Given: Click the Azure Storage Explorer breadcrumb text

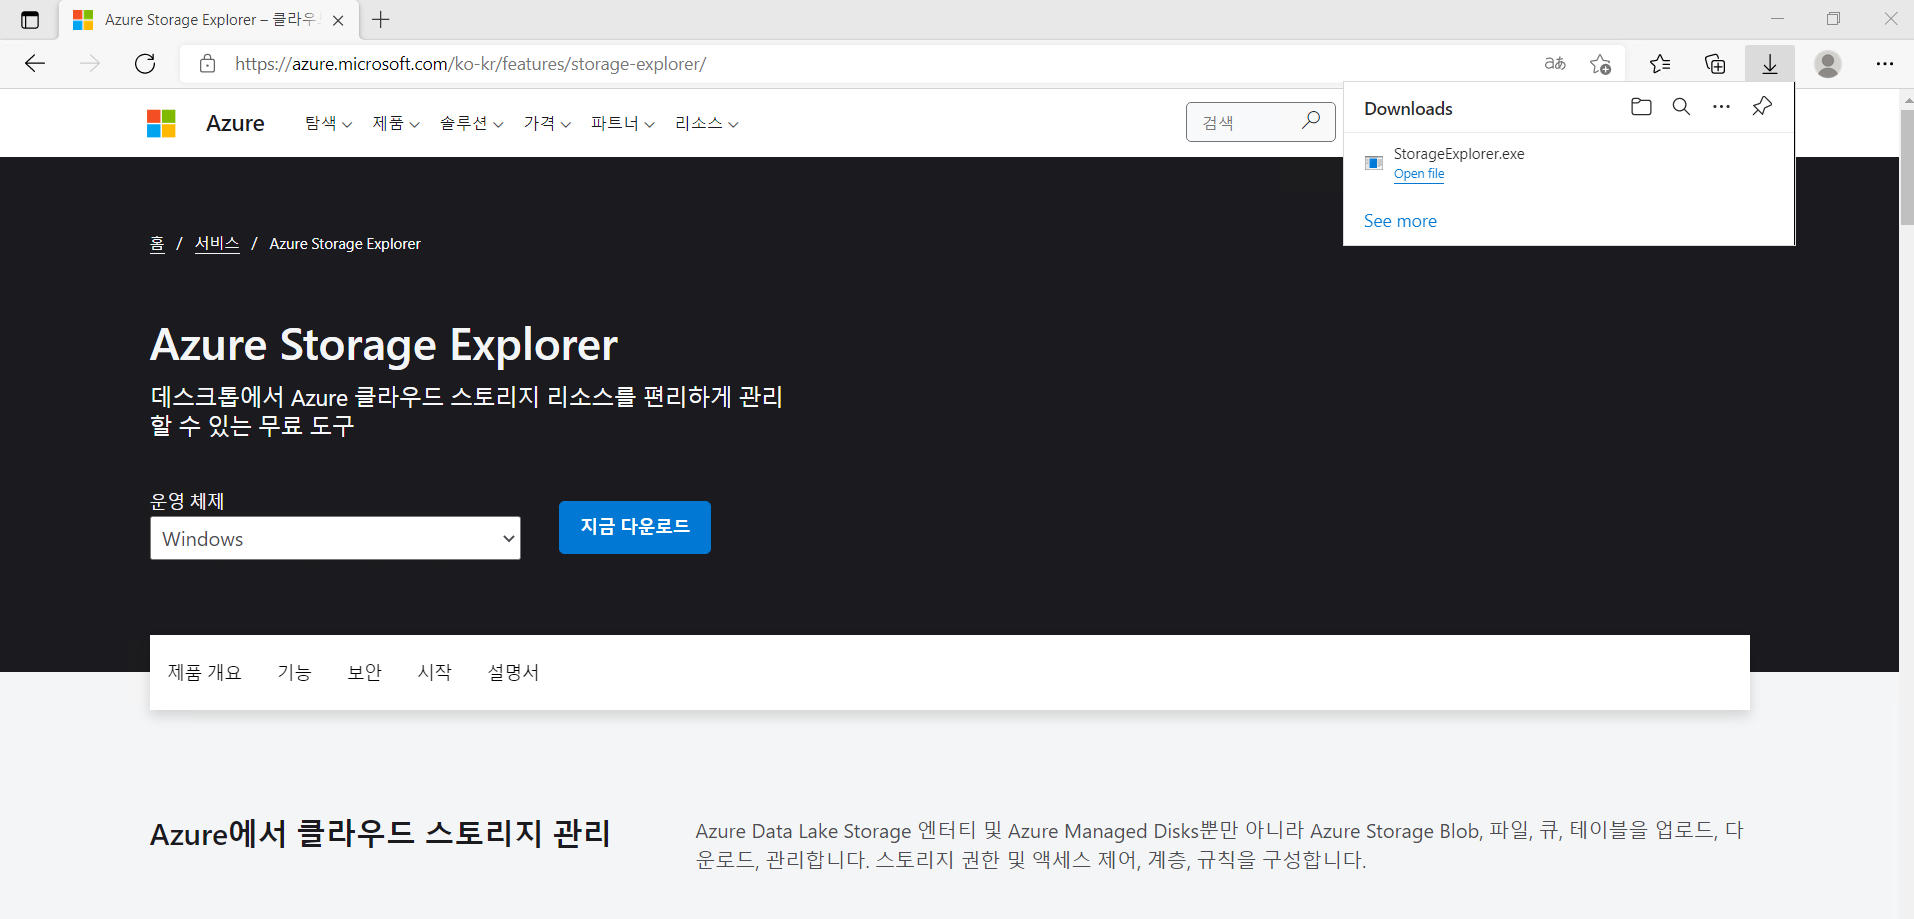Looking at the screenshot, I should [345, 244].
